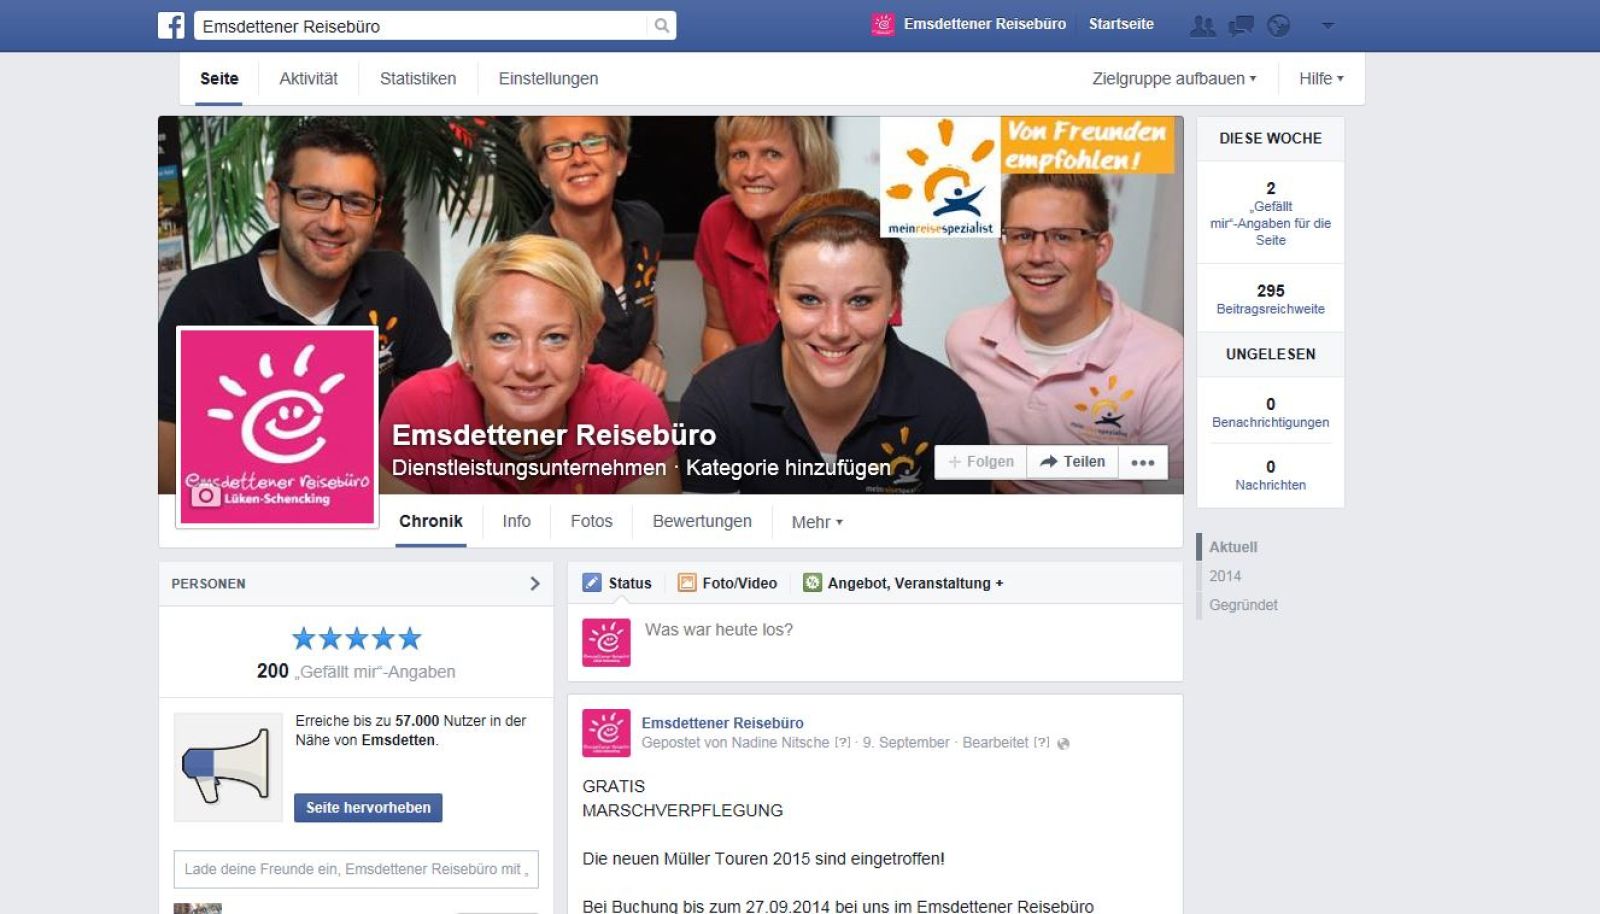Open the three-dots more actions button
Screen dimensions: 1600x914
[1142, 462]
